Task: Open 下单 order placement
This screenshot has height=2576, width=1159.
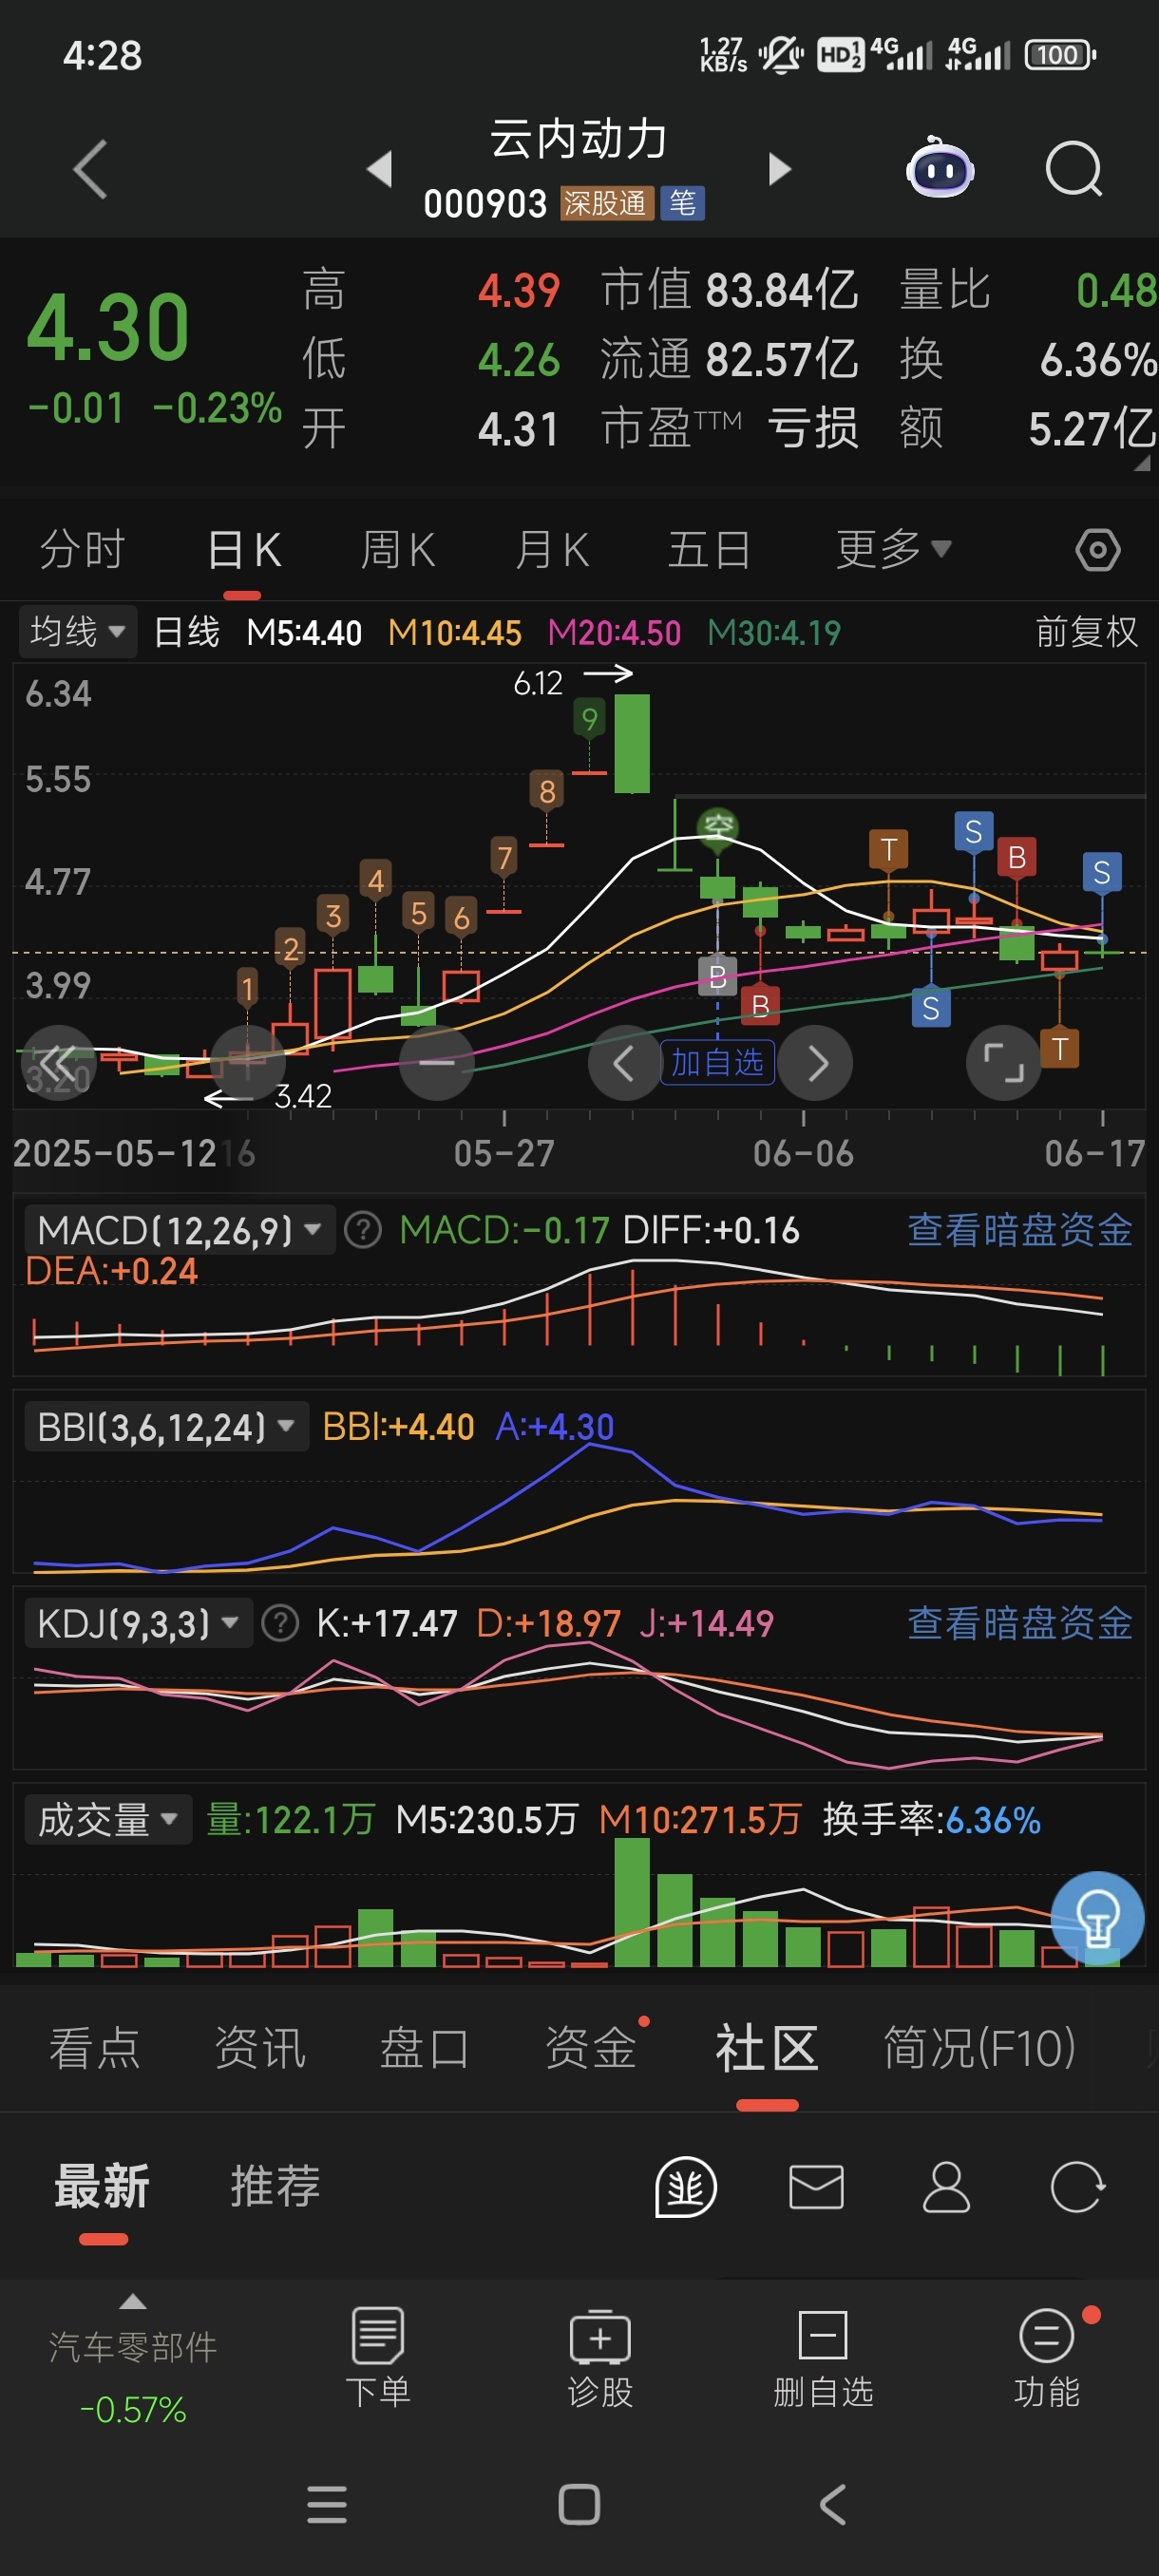Action: pos(378,2358)
